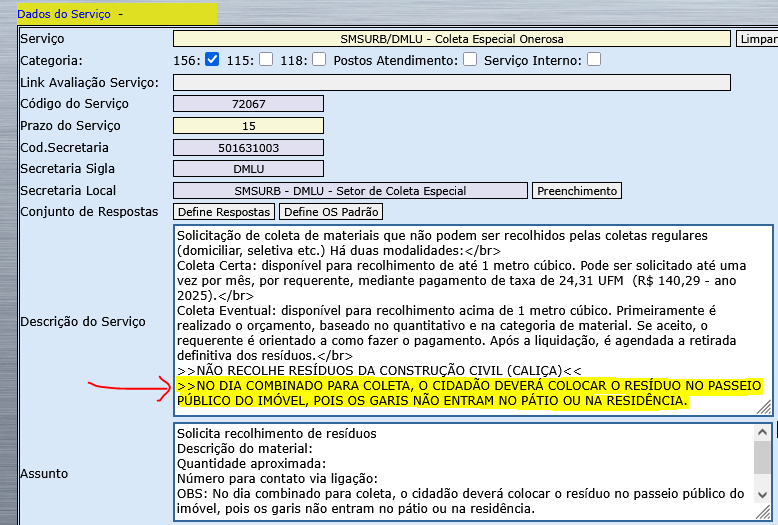Grab the Descrição text area resize handle
Screen dimensions: 778x525
coord(764,407)
